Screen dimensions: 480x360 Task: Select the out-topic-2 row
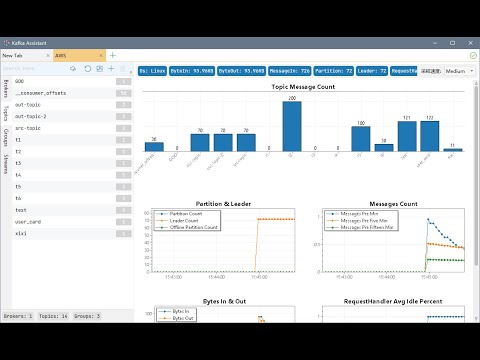pyautogui.click(x=73, y=116)
